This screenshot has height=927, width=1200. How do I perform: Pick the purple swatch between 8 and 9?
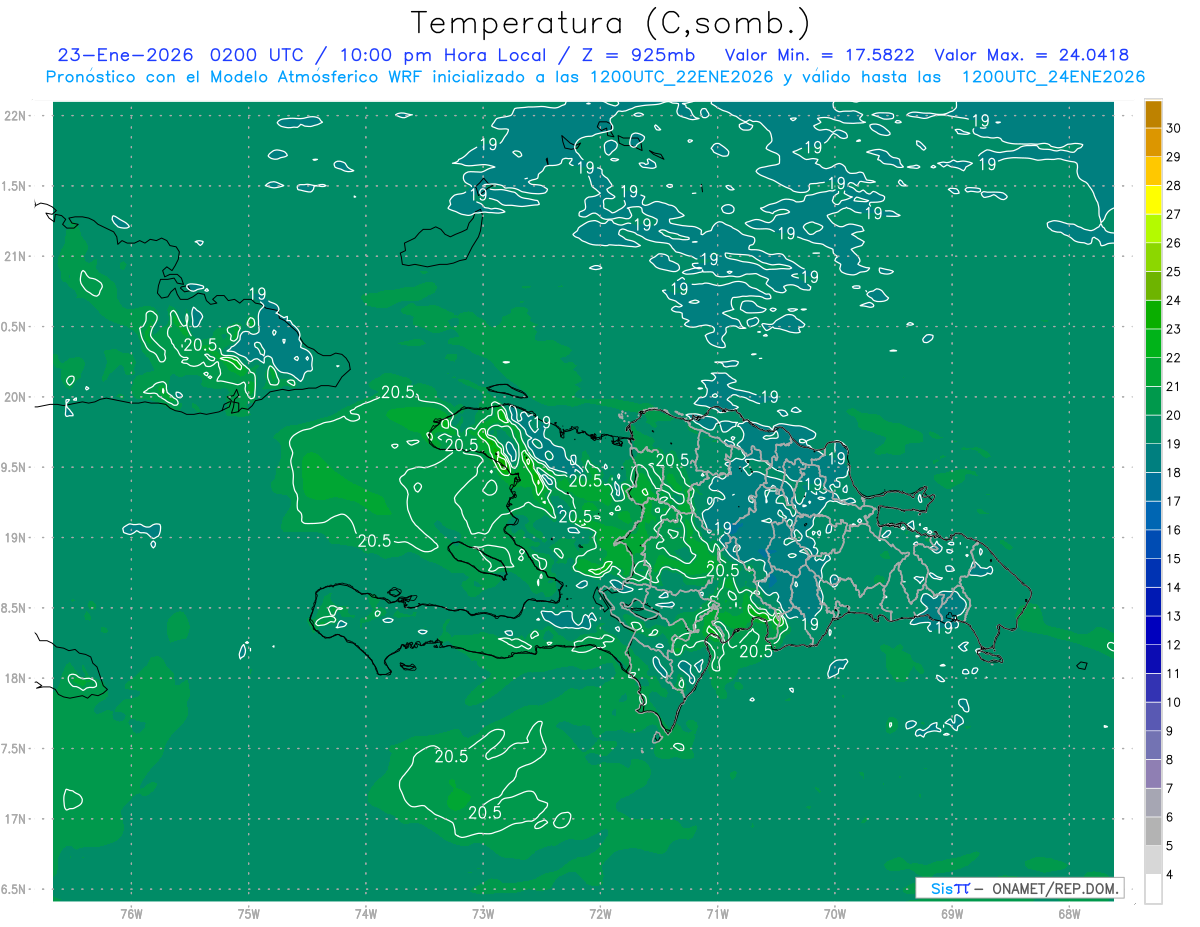pyautogui.click(x=1153, y=746)
